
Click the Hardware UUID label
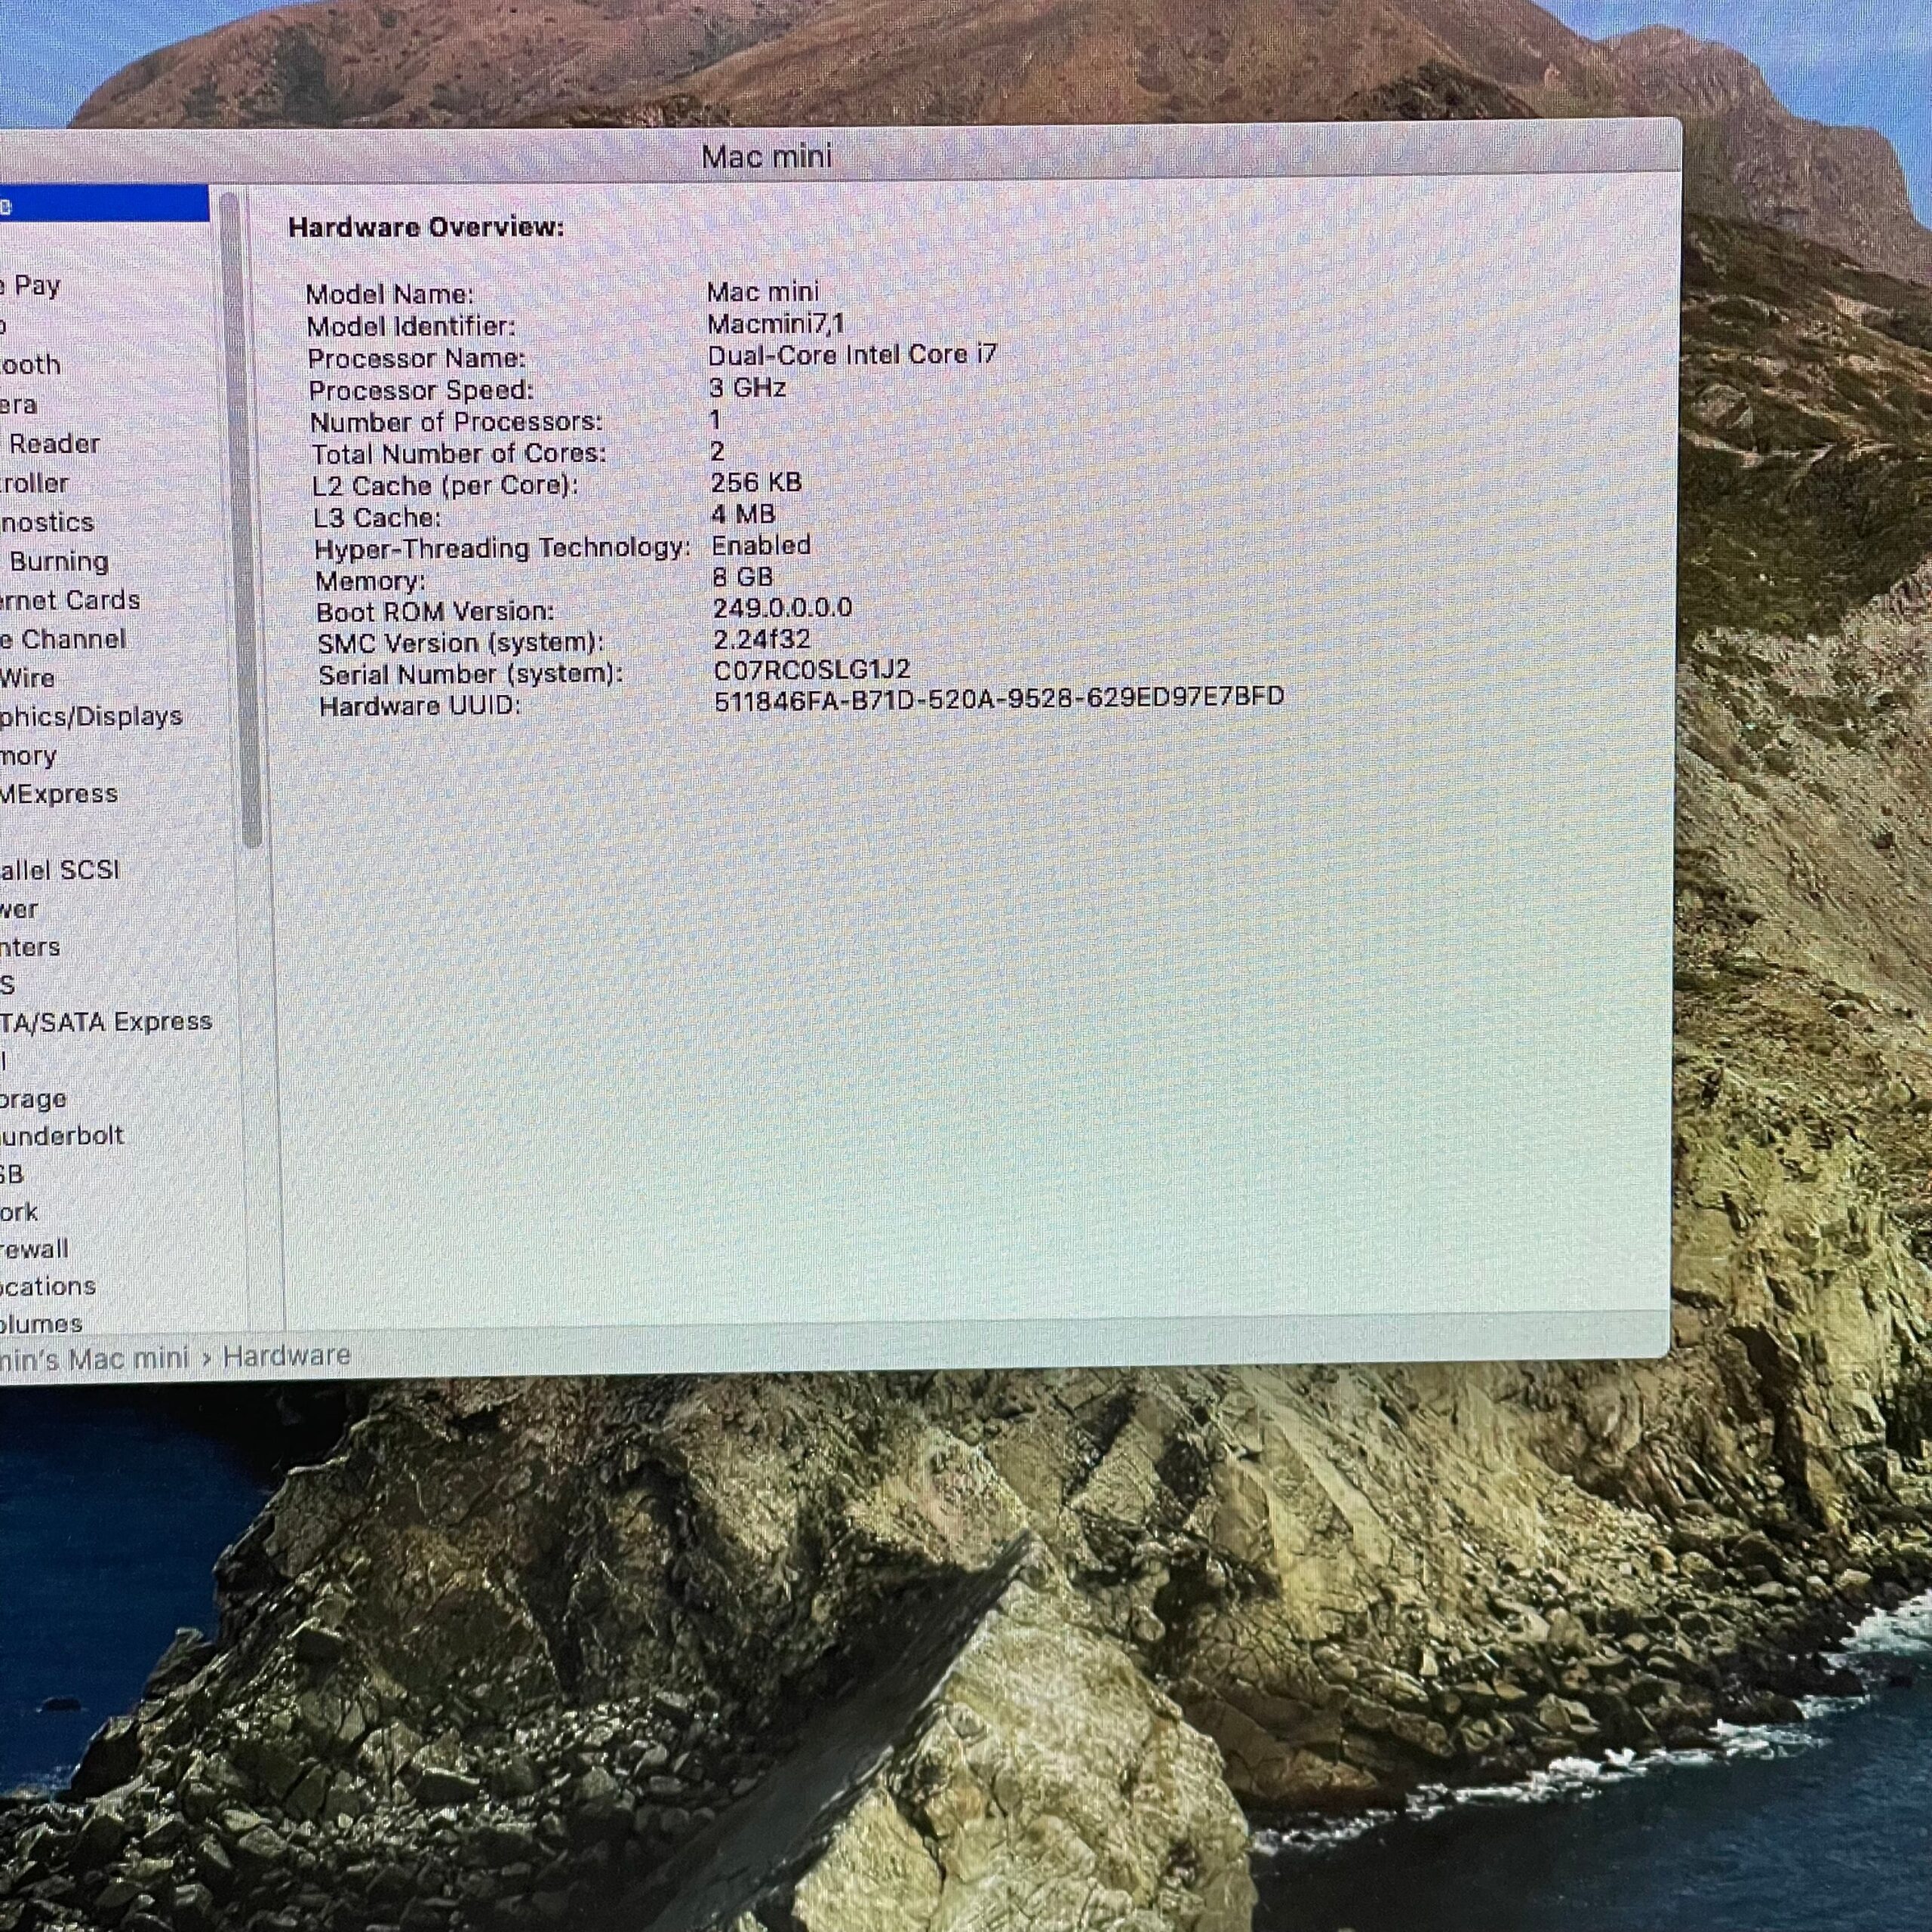(x=420, y=706)
